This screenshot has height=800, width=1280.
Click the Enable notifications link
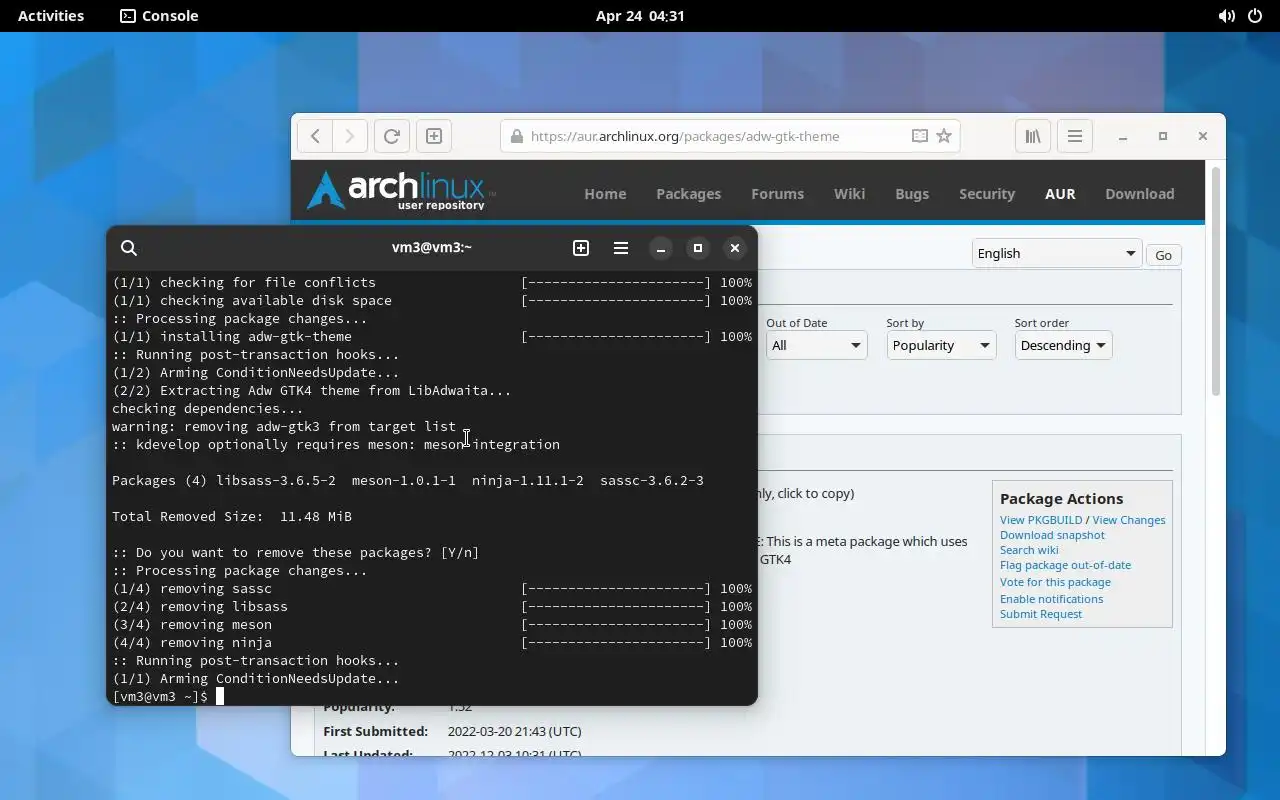coord(1051,599)
